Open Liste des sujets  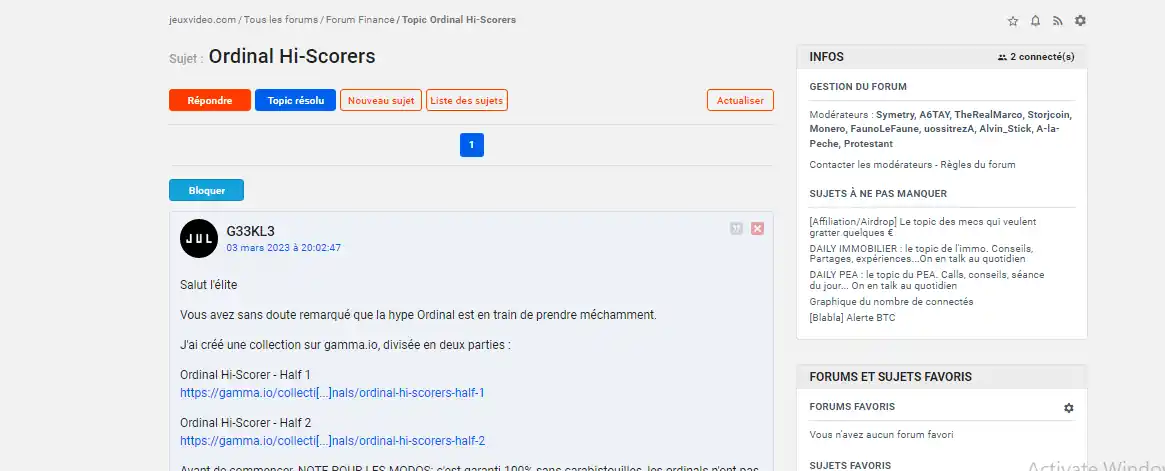point(467,100)
